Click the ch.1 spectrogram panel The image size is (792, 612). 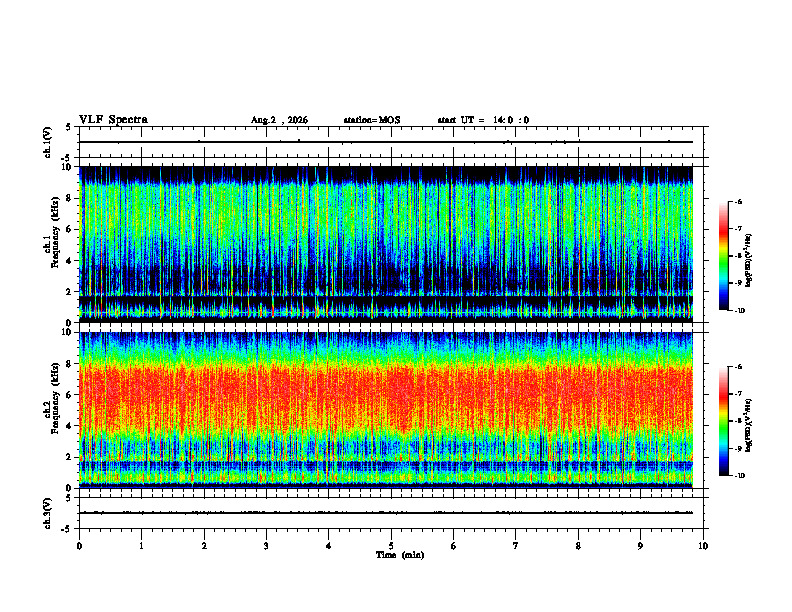[x=386, y=244]
